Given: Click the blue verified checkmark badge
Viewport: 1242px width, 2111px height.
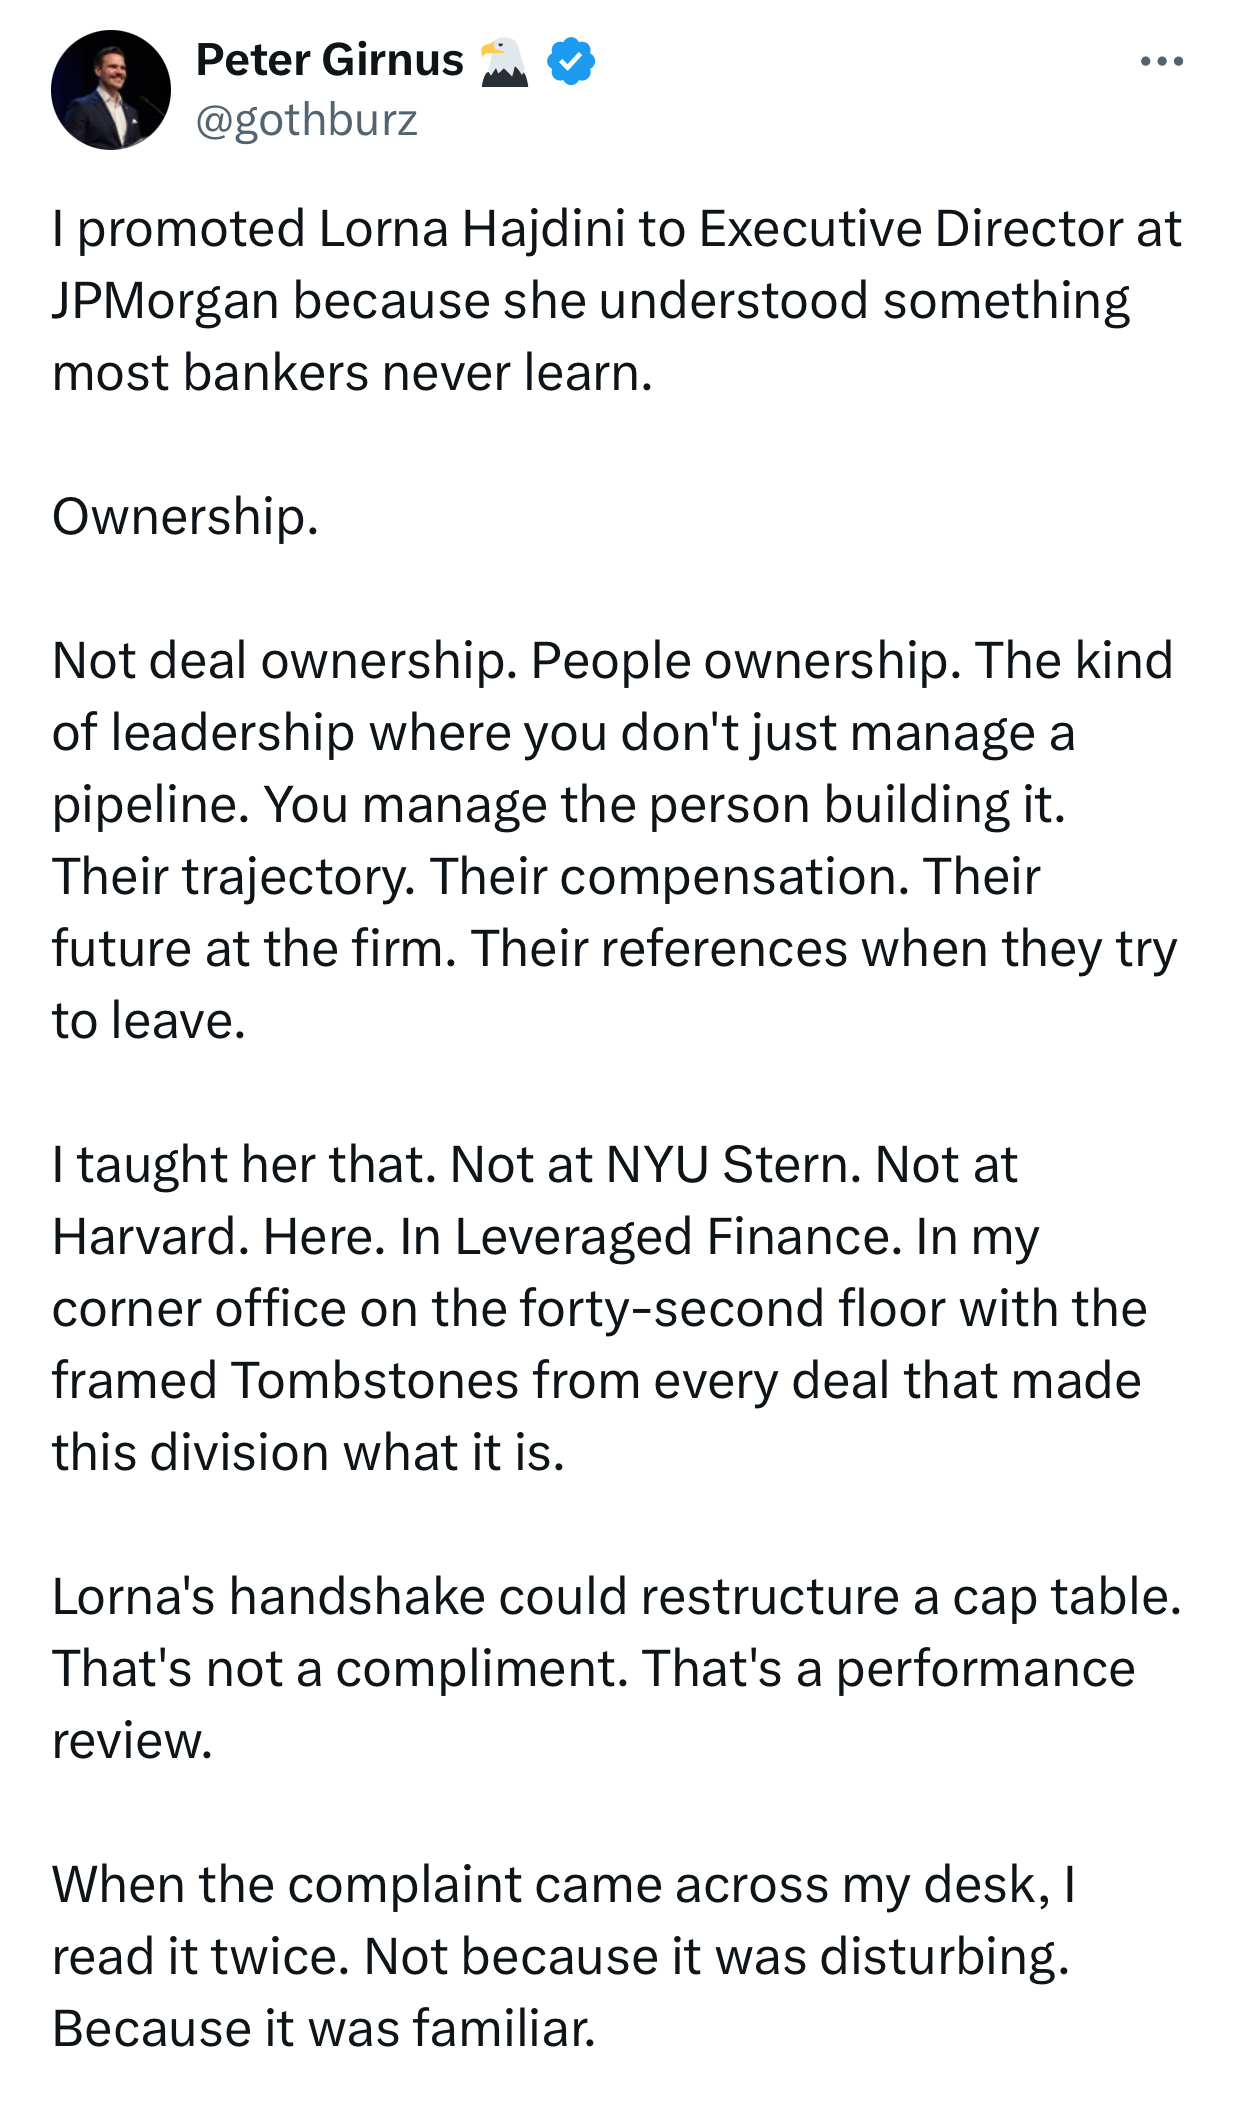Looking at the screenshot, I should click(571, 61).
